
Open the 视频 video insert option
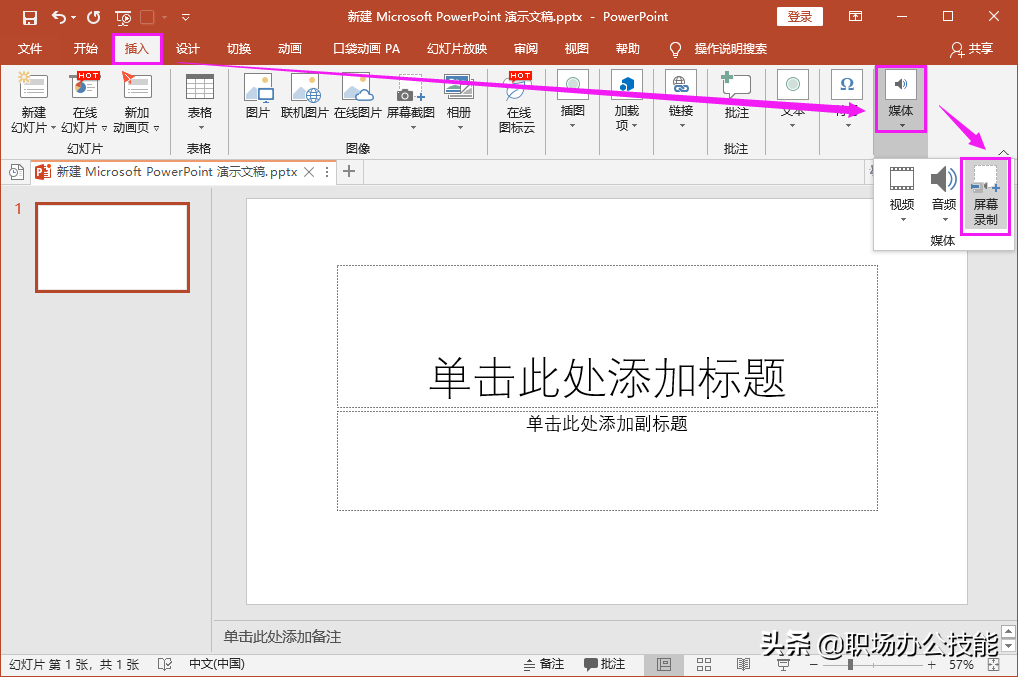902,195
